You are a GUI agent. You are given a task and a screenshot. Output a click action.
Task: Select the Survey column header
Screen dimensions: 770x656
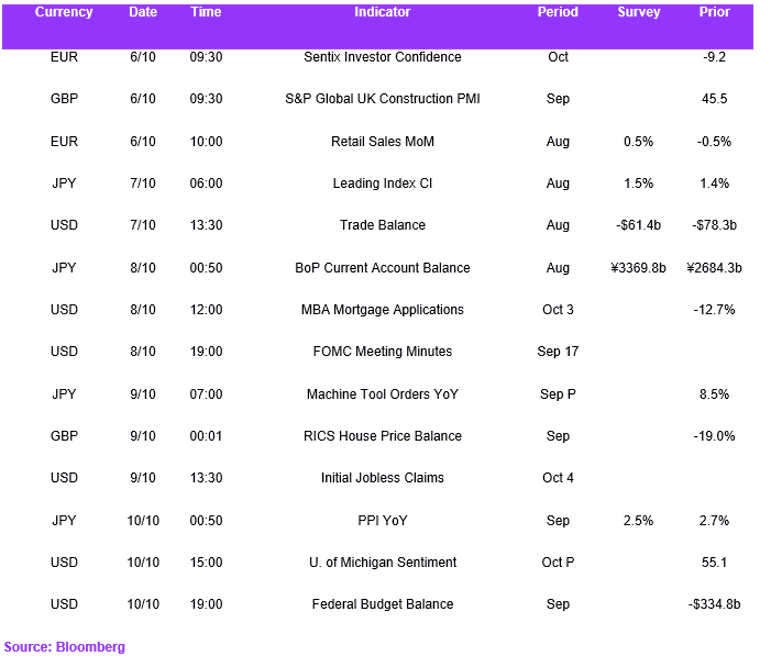point(638,12)
